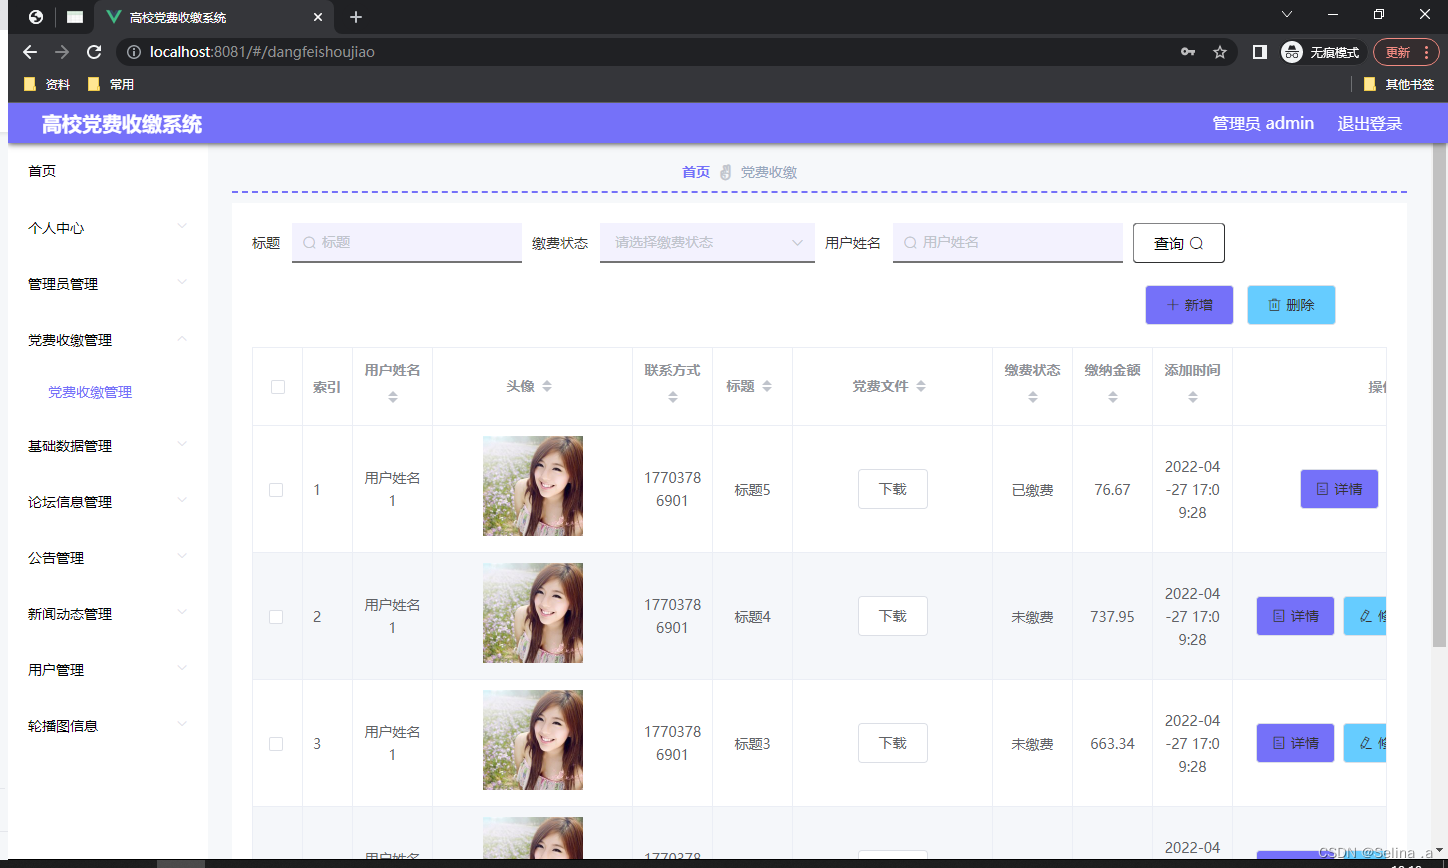
Task: Open the 常用 bookmark folder
Action: (x=111, y=84)
